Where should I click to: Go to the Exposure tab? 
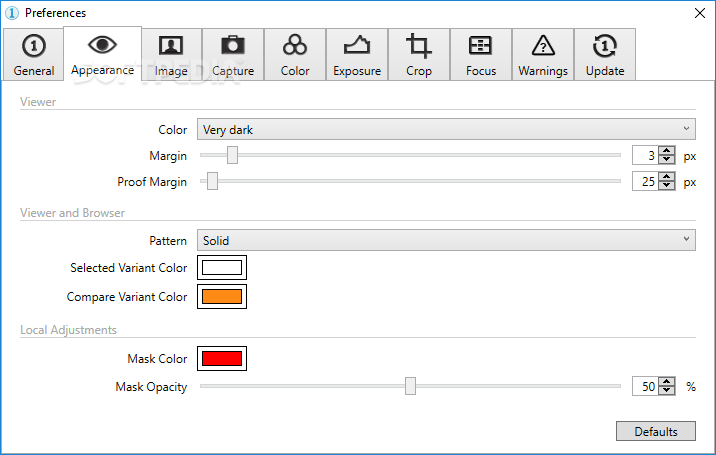tap(357, 55)
